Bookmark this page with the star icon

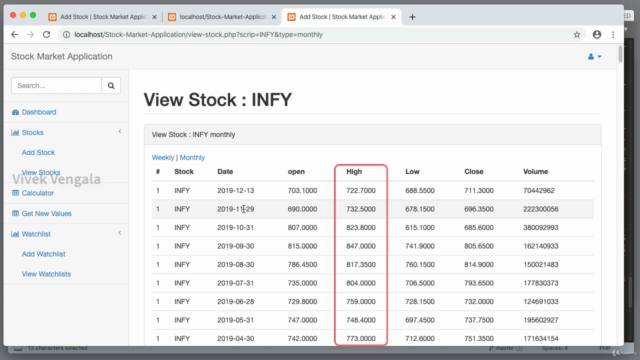tap(577, 35)
